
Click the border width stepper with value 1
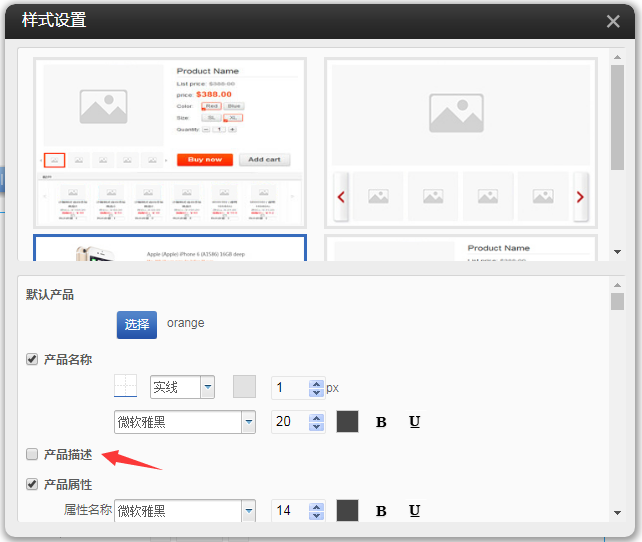[317, 387]
